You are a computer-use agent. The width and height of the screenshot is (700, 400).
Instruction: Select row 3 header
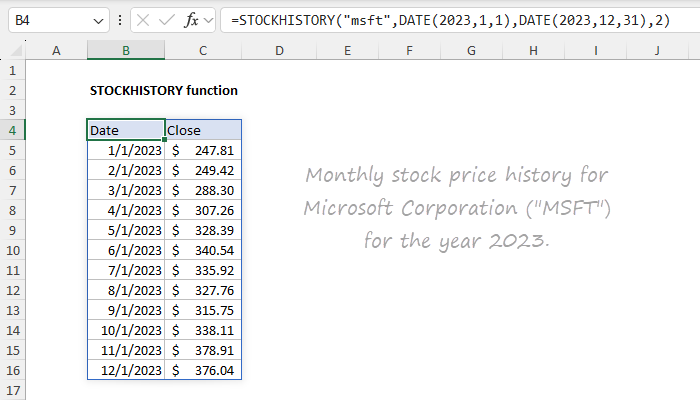12,110
